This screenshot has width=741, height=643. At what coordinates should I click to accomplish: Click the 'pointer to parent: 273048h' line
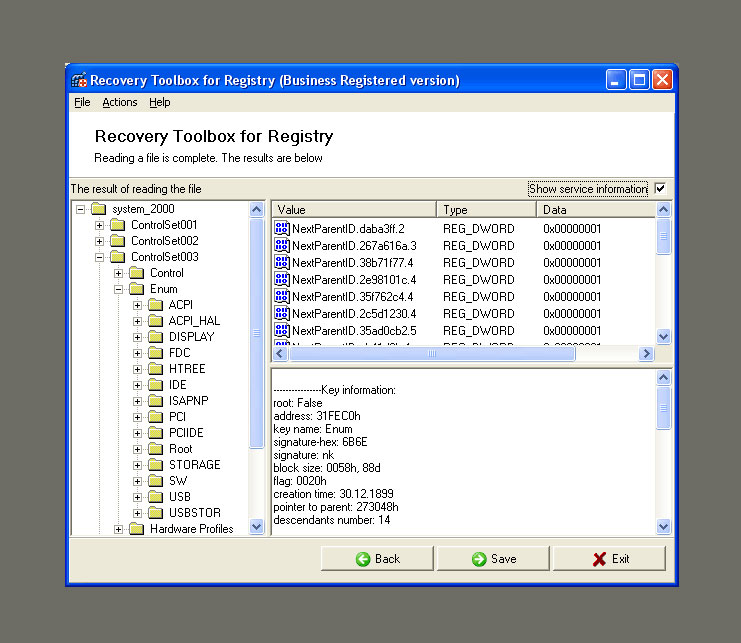tap(336, 507)
